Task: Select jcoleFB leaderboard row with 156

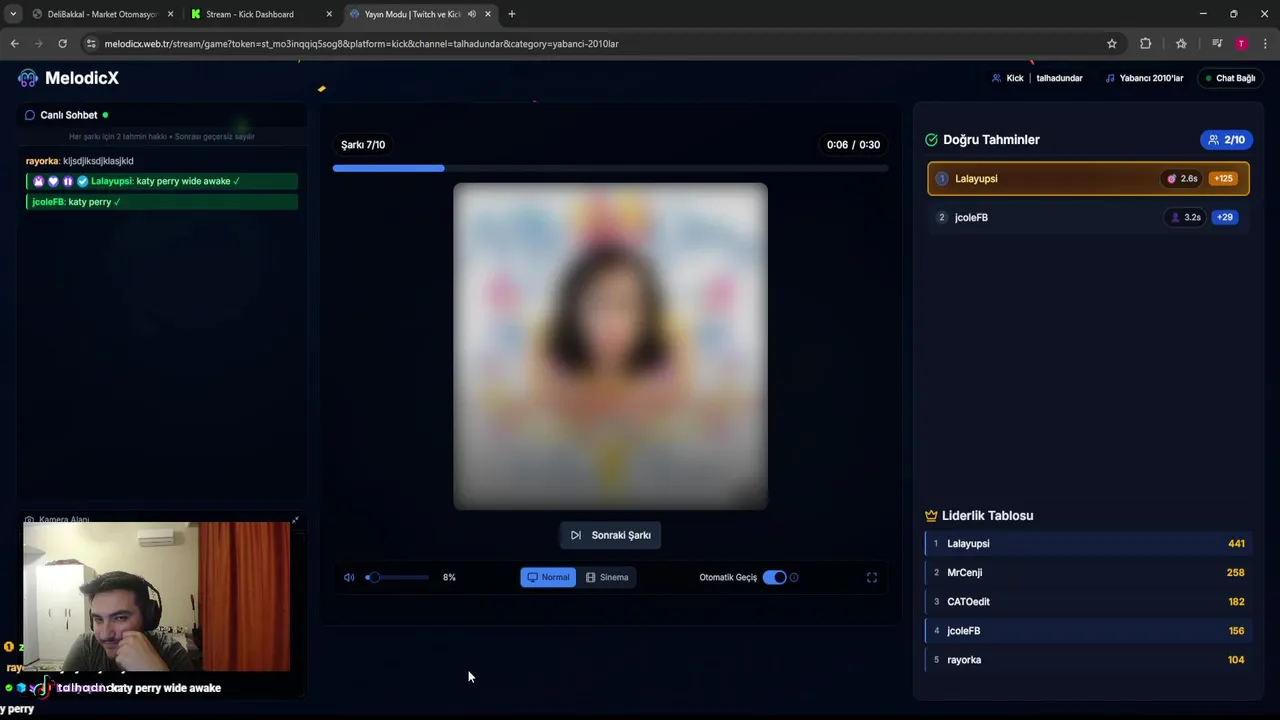Action: tap(1088, 631)
